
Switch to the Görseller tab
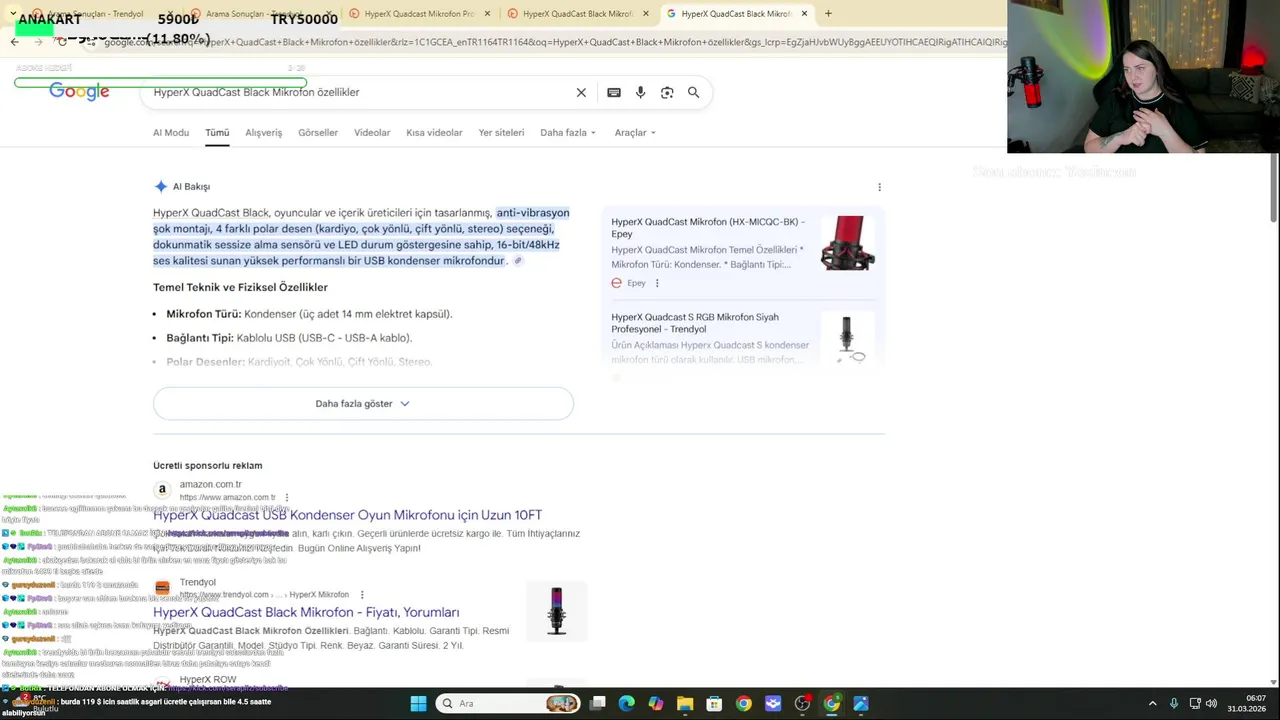pos(318,132)
